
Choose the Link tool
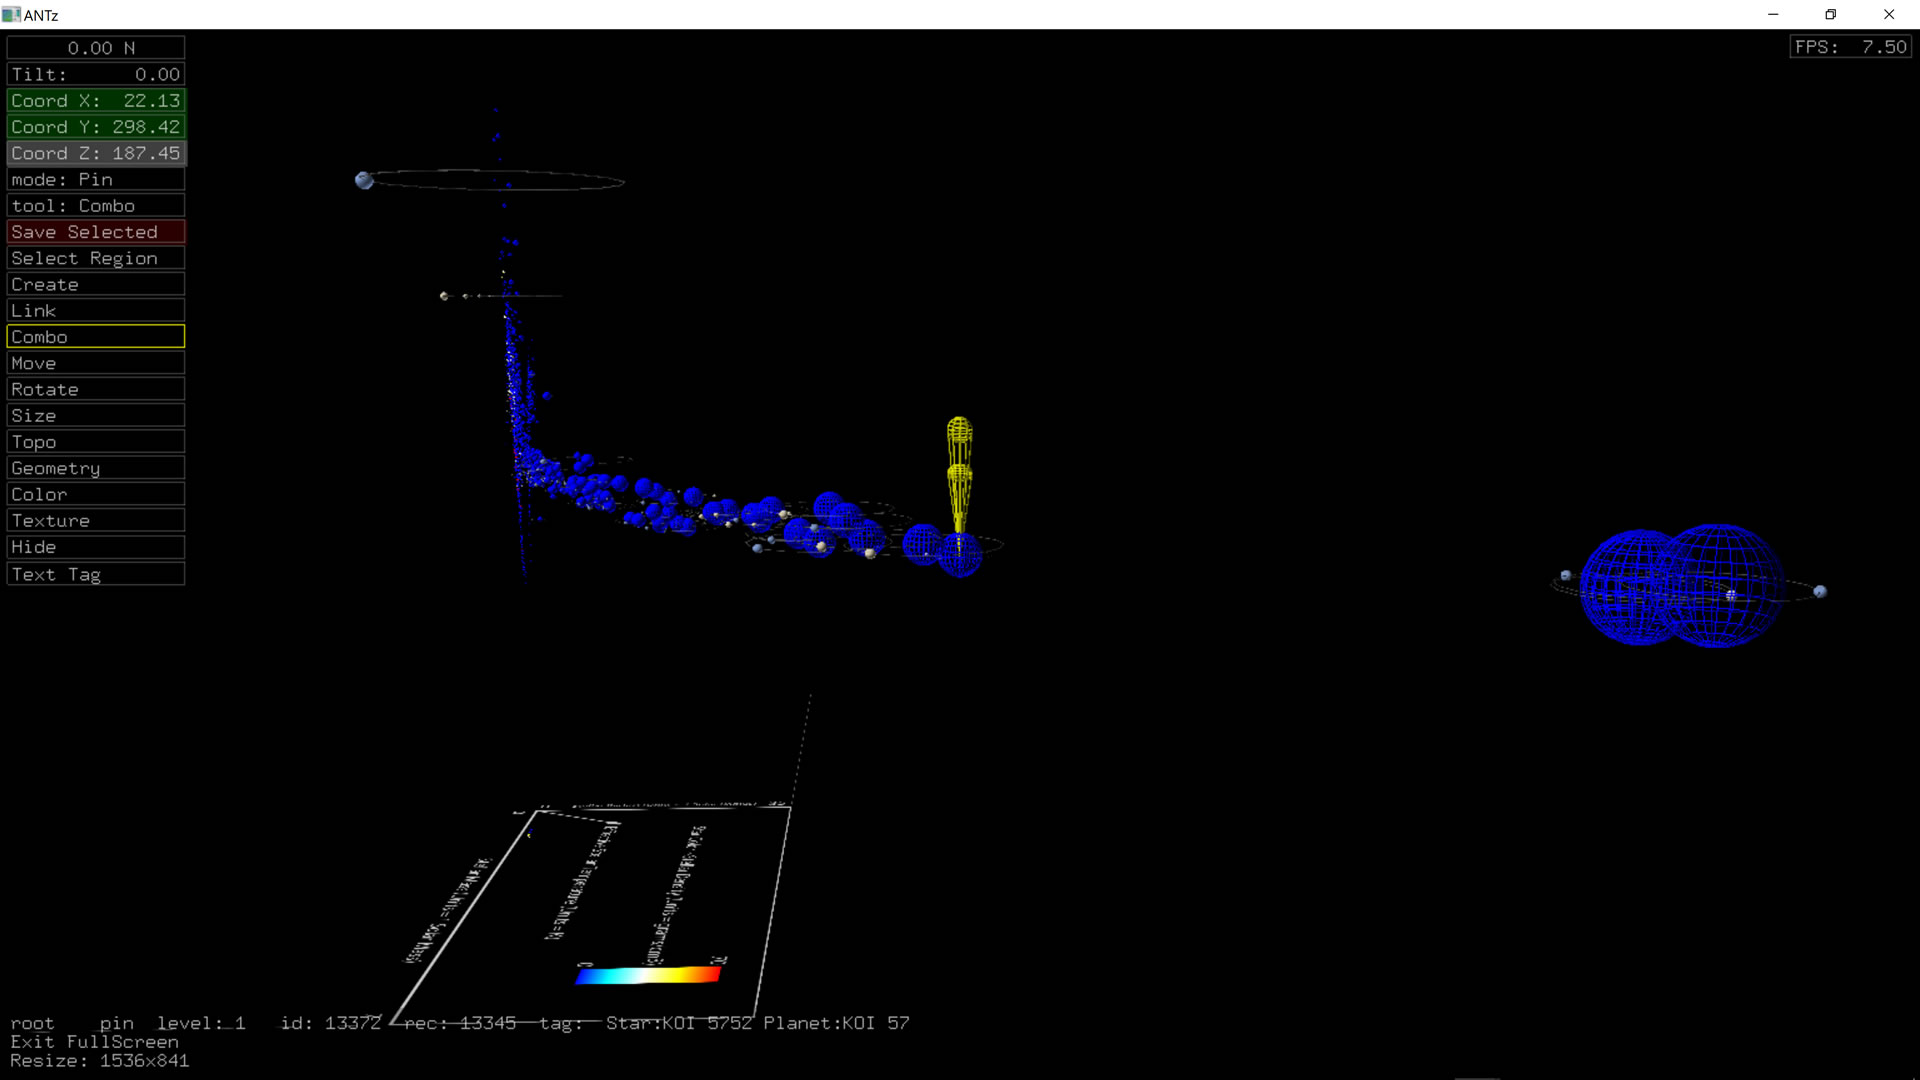click(x=96, y=311)
